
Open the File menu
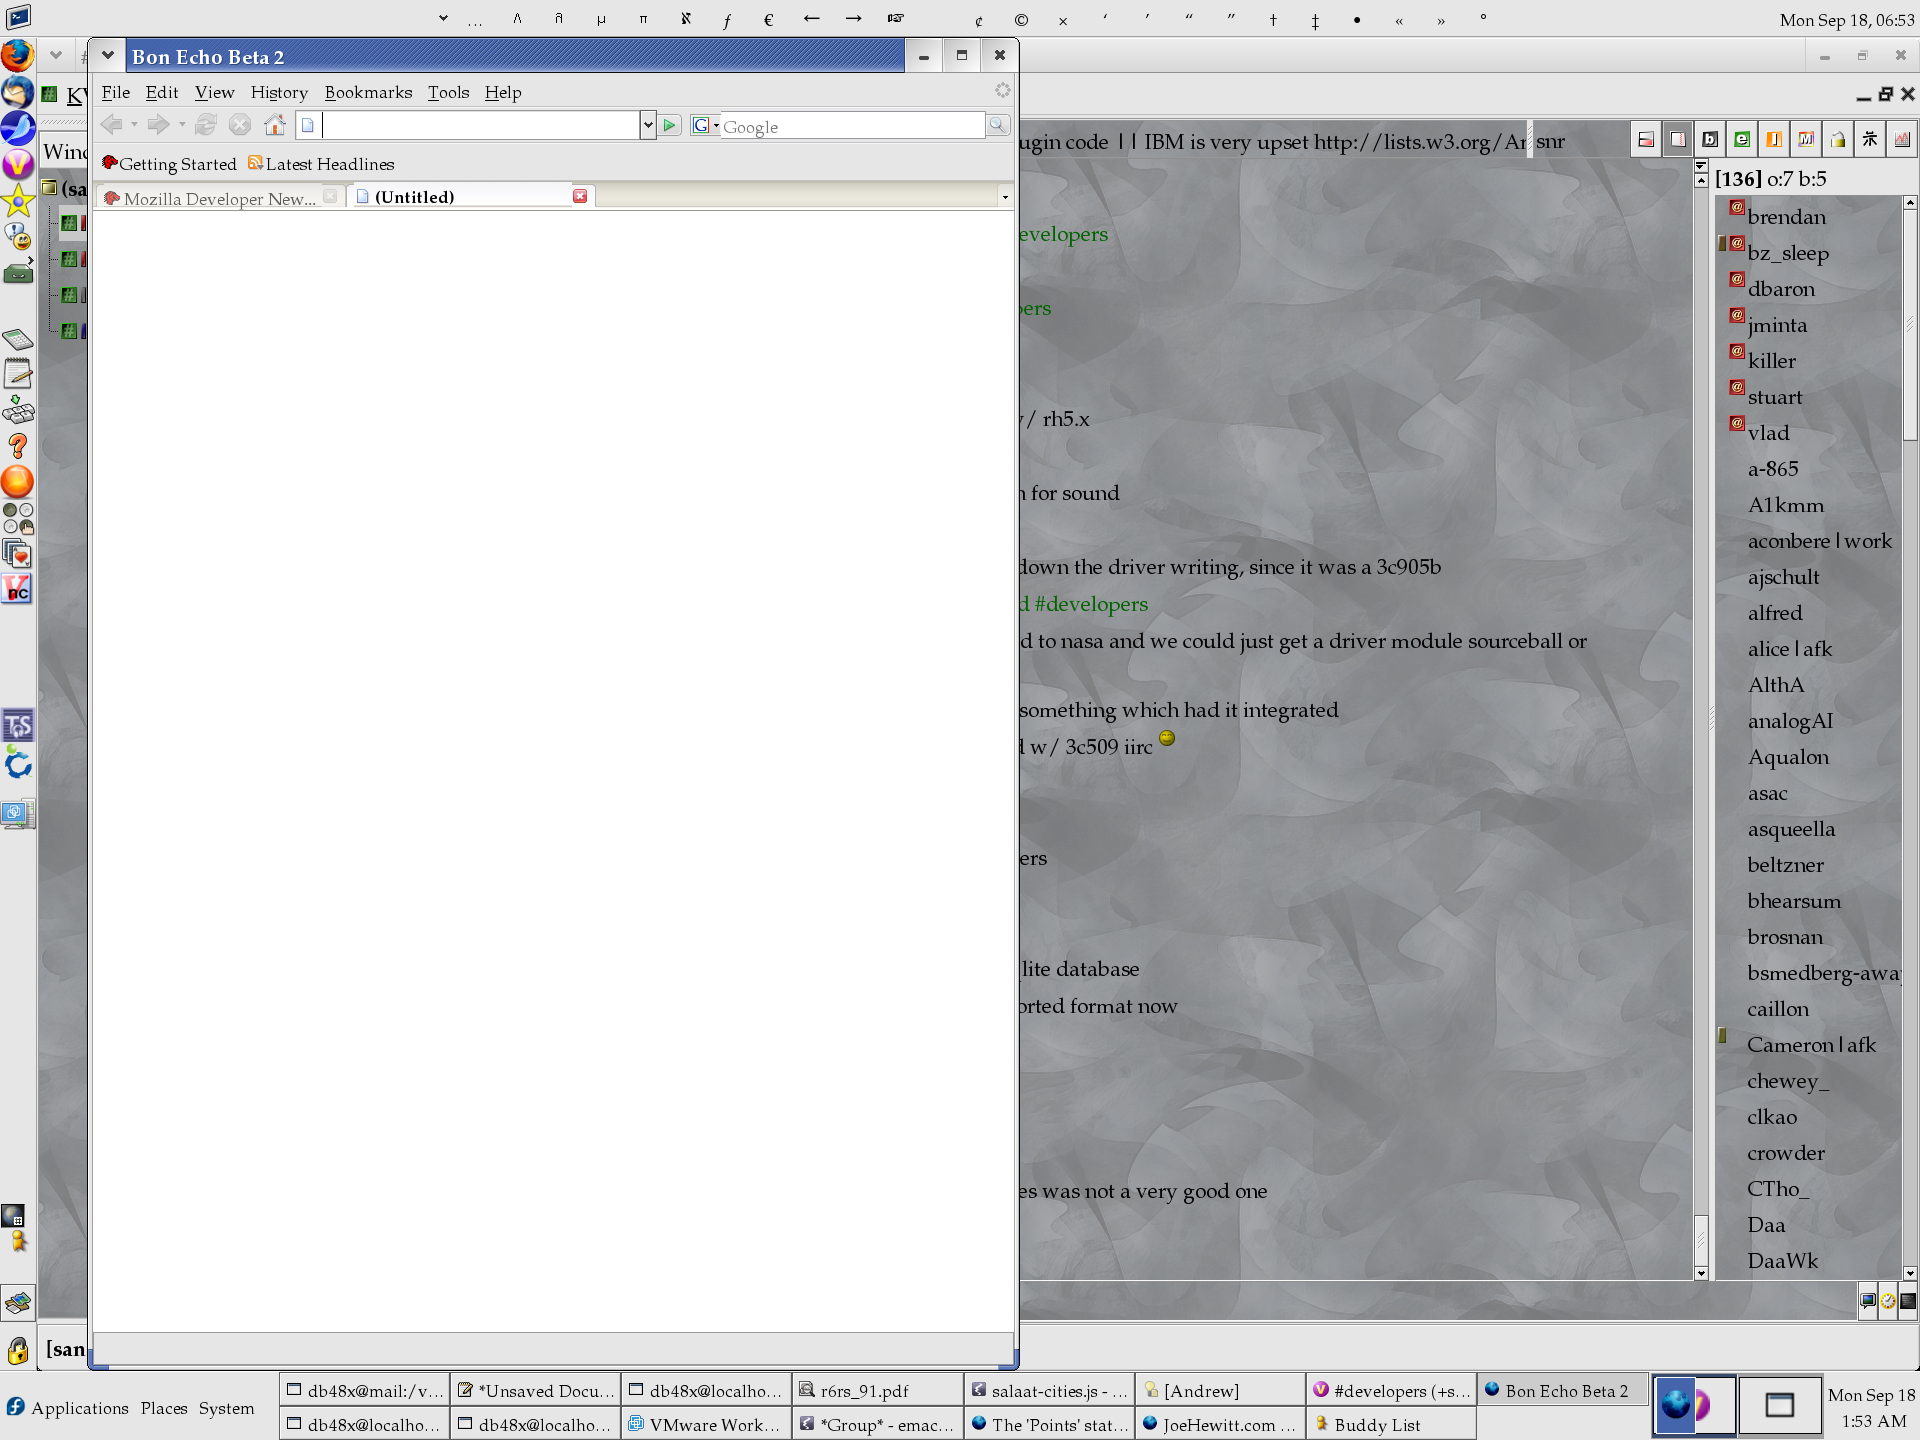[115, 92]
